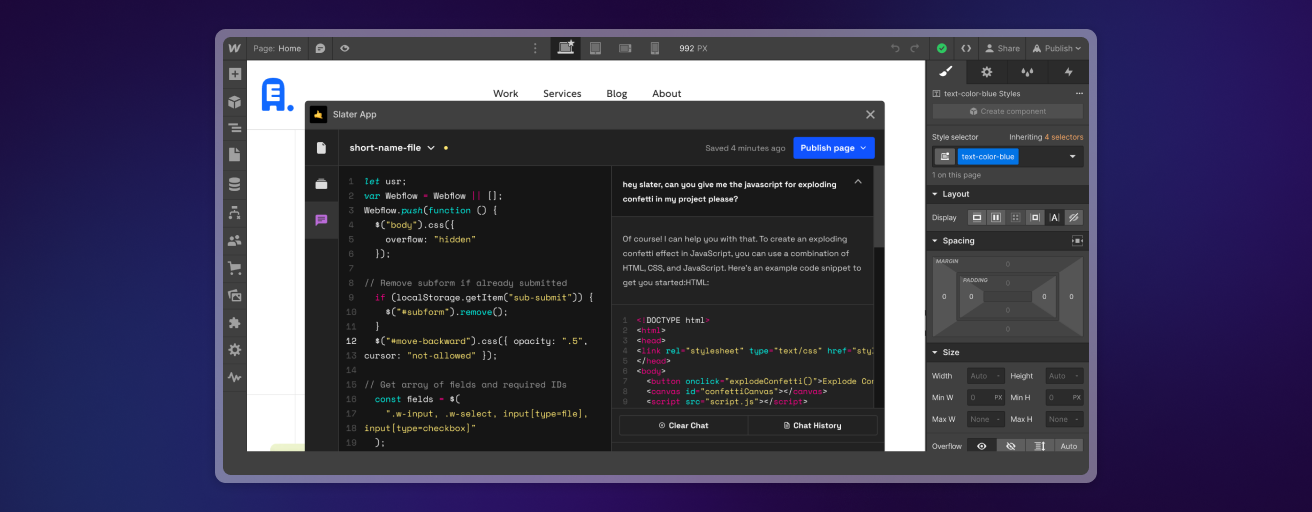Screen dimensions: 1312x512
Task: Set overflow to Auto
Action: tap(1069, 446)
